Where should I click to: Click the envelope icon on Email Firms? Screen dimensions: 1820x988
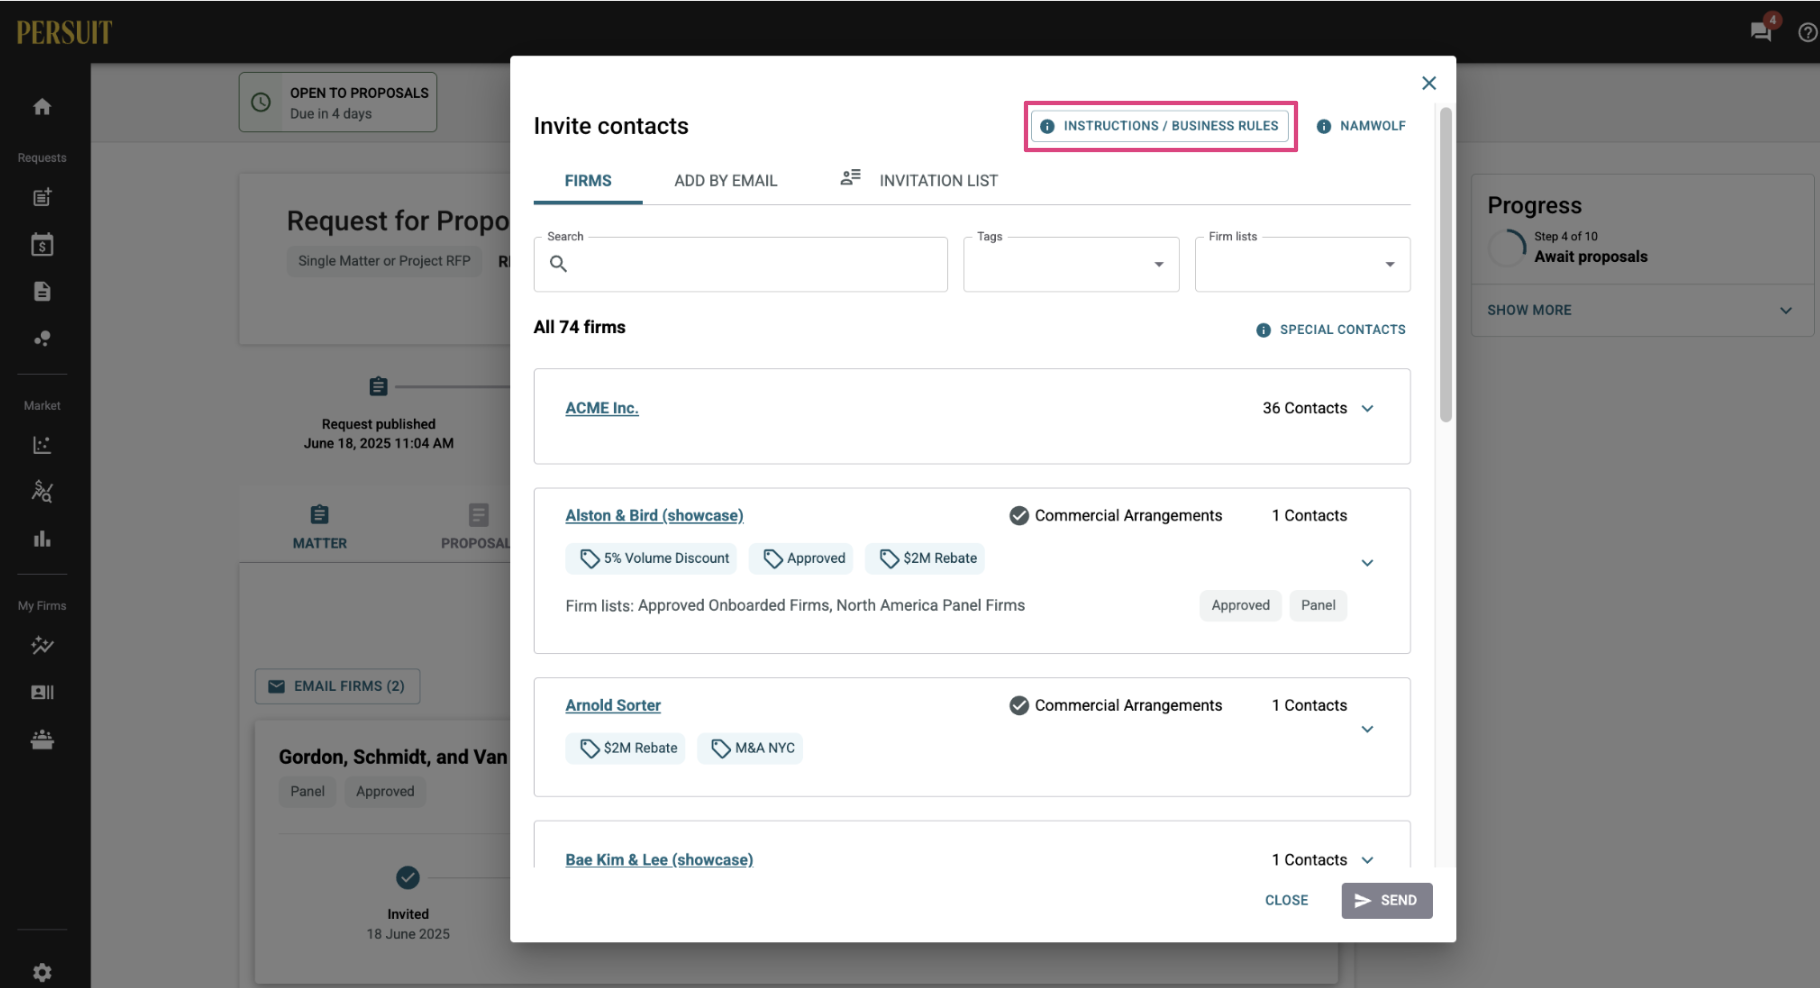tap(276, 686)
